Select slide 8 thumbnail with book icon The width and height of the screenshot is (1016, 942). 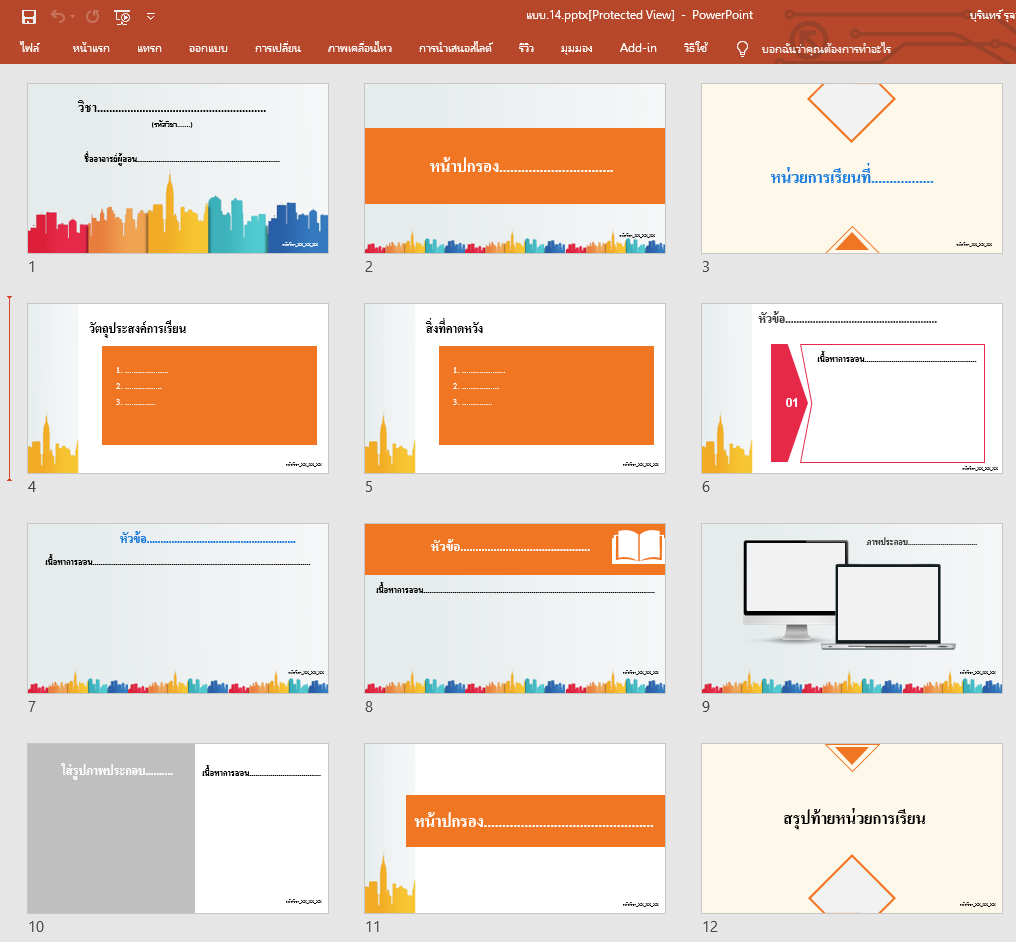[514, 608]
